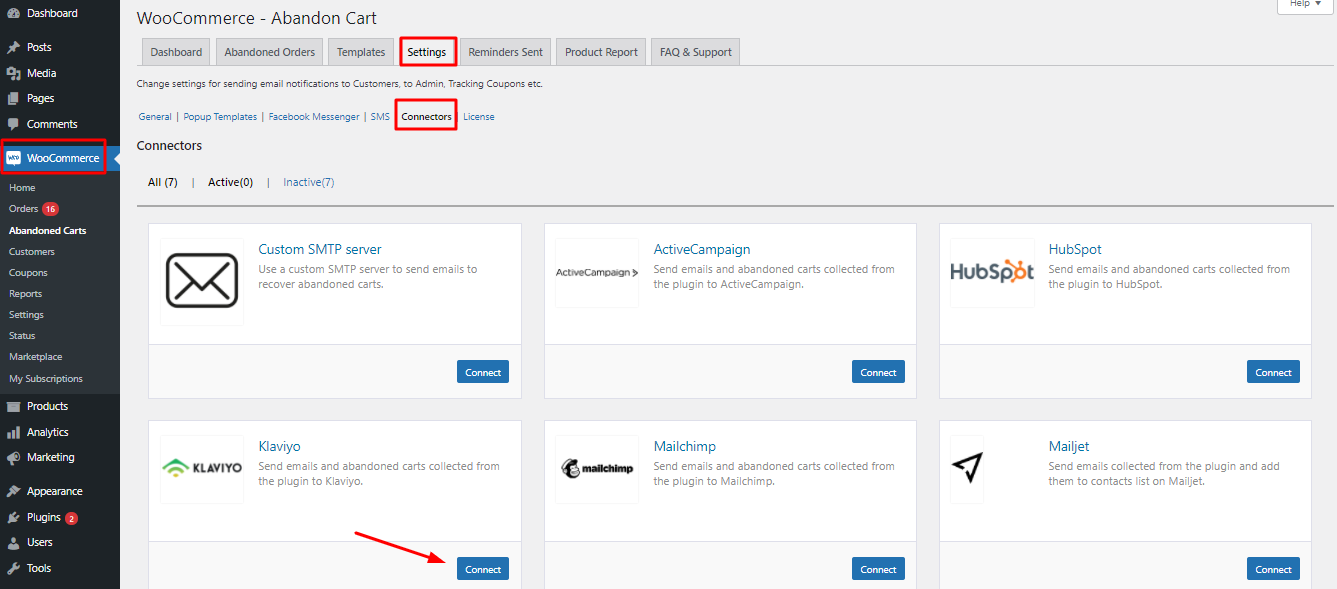This screenshot has height=589, width=1337.
Task: Open the SMS settings sub-link
Action: [380, 117]
